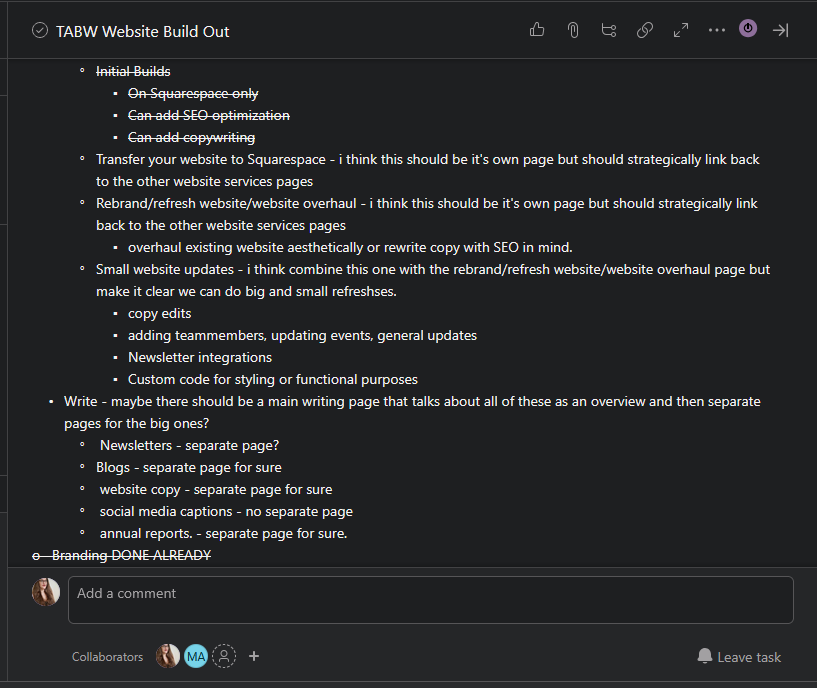This screenshot has height=688, width=817.
Task: Attach a file using paperclip icon
Action: click(573, 30)
